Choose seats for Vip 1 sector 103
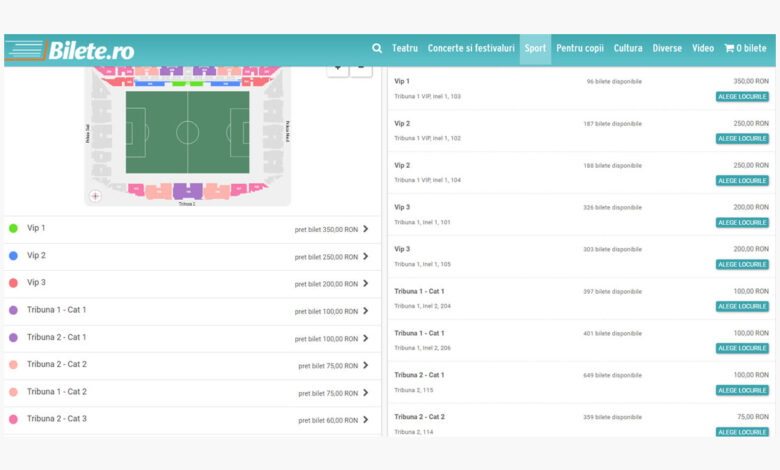This screenshot has width=780, height=470. (x=742, y=97)
